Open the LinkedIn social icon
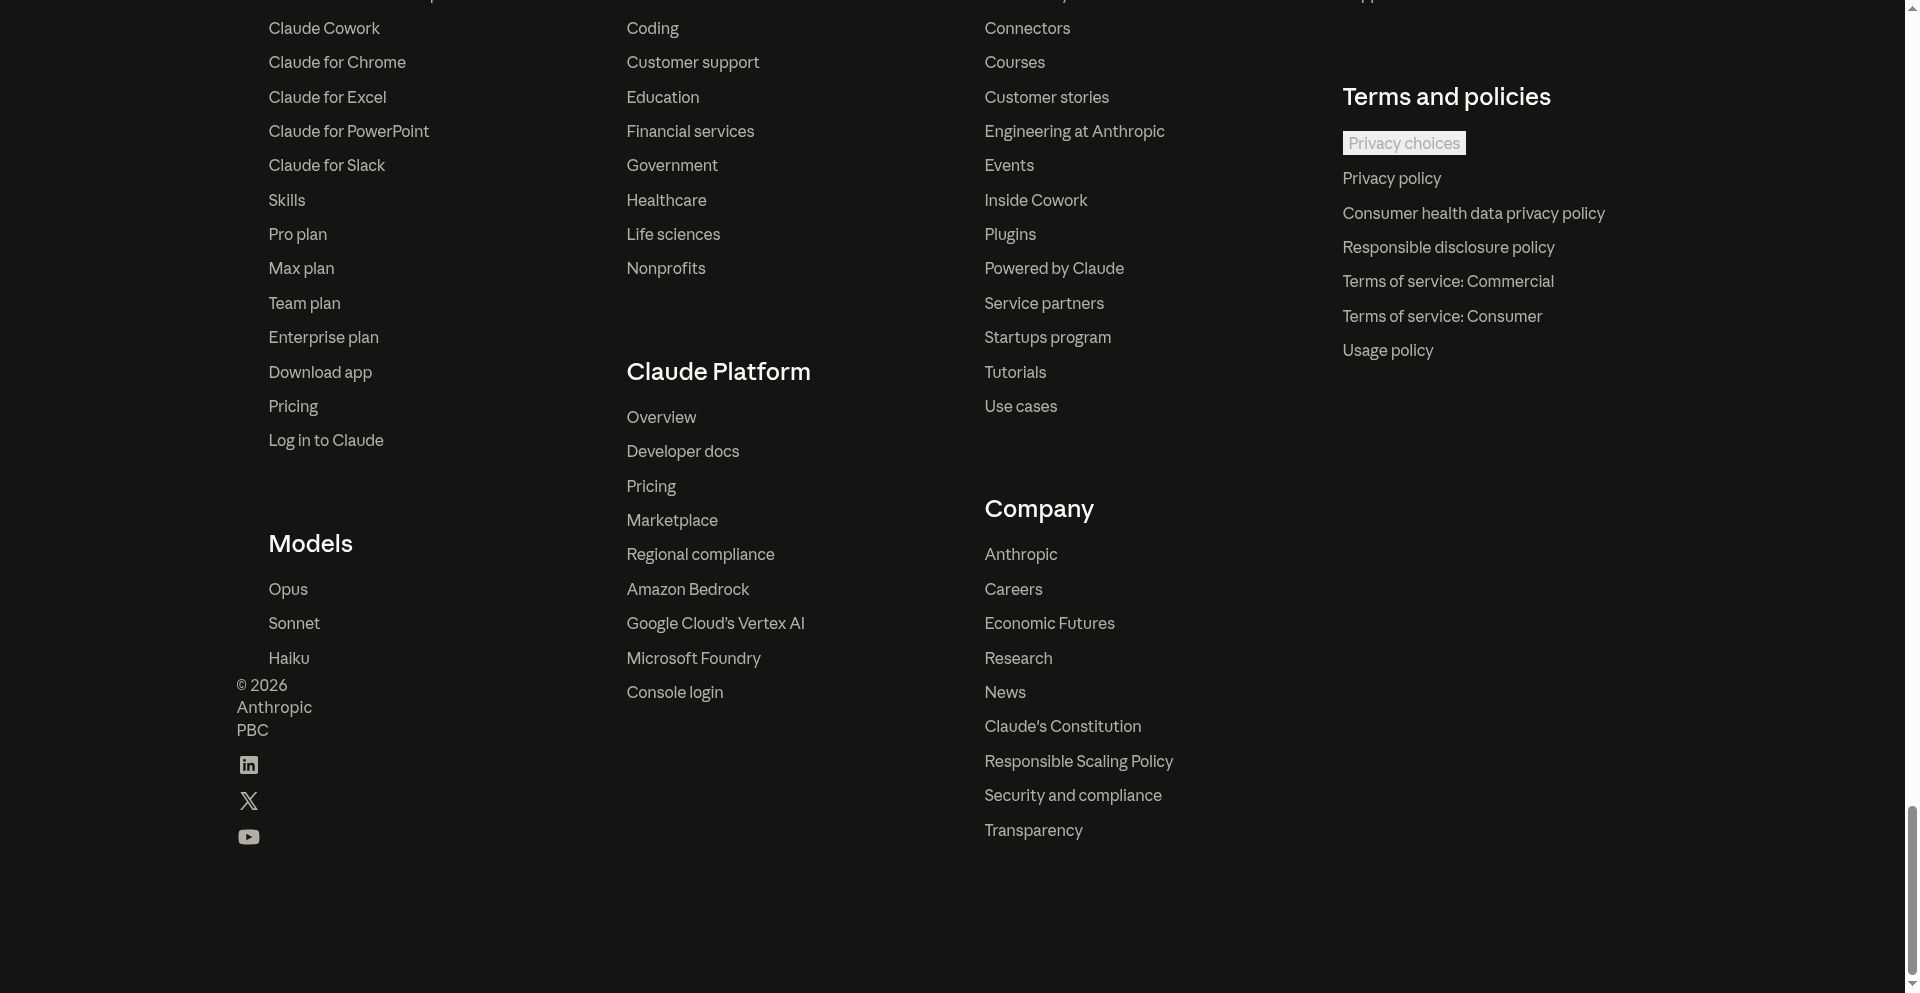The width and height of the screenshot is (1920, 993). (x=248, y=765)
